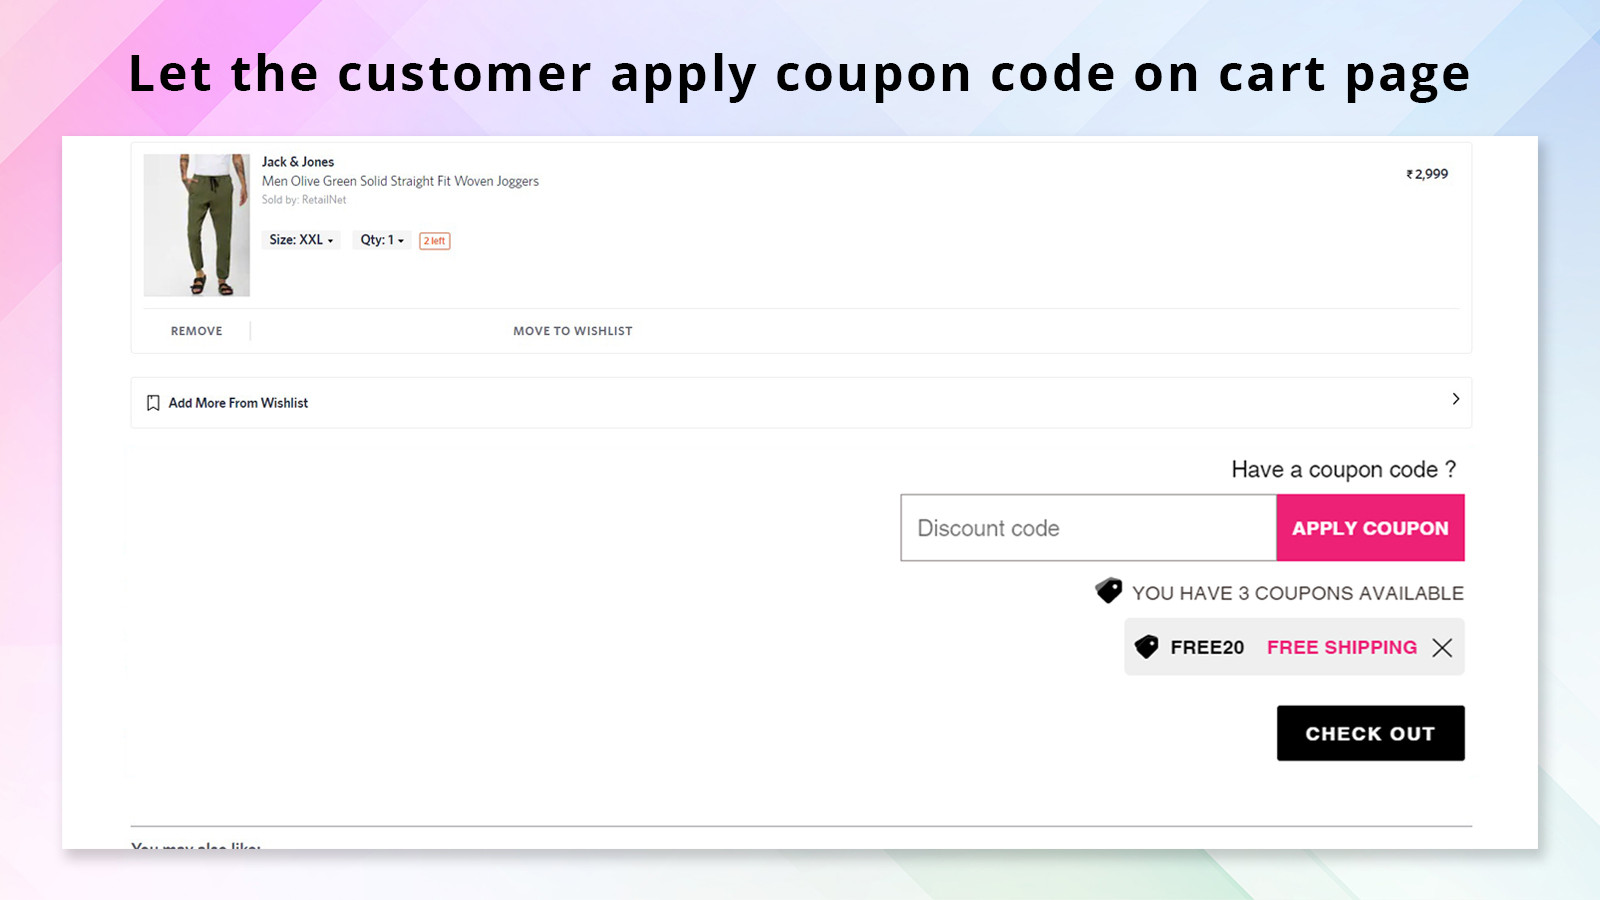Screen dimensions: 1600x900
Task: Click the CHECK OUT button
Action: click(x=1370, y=733)
